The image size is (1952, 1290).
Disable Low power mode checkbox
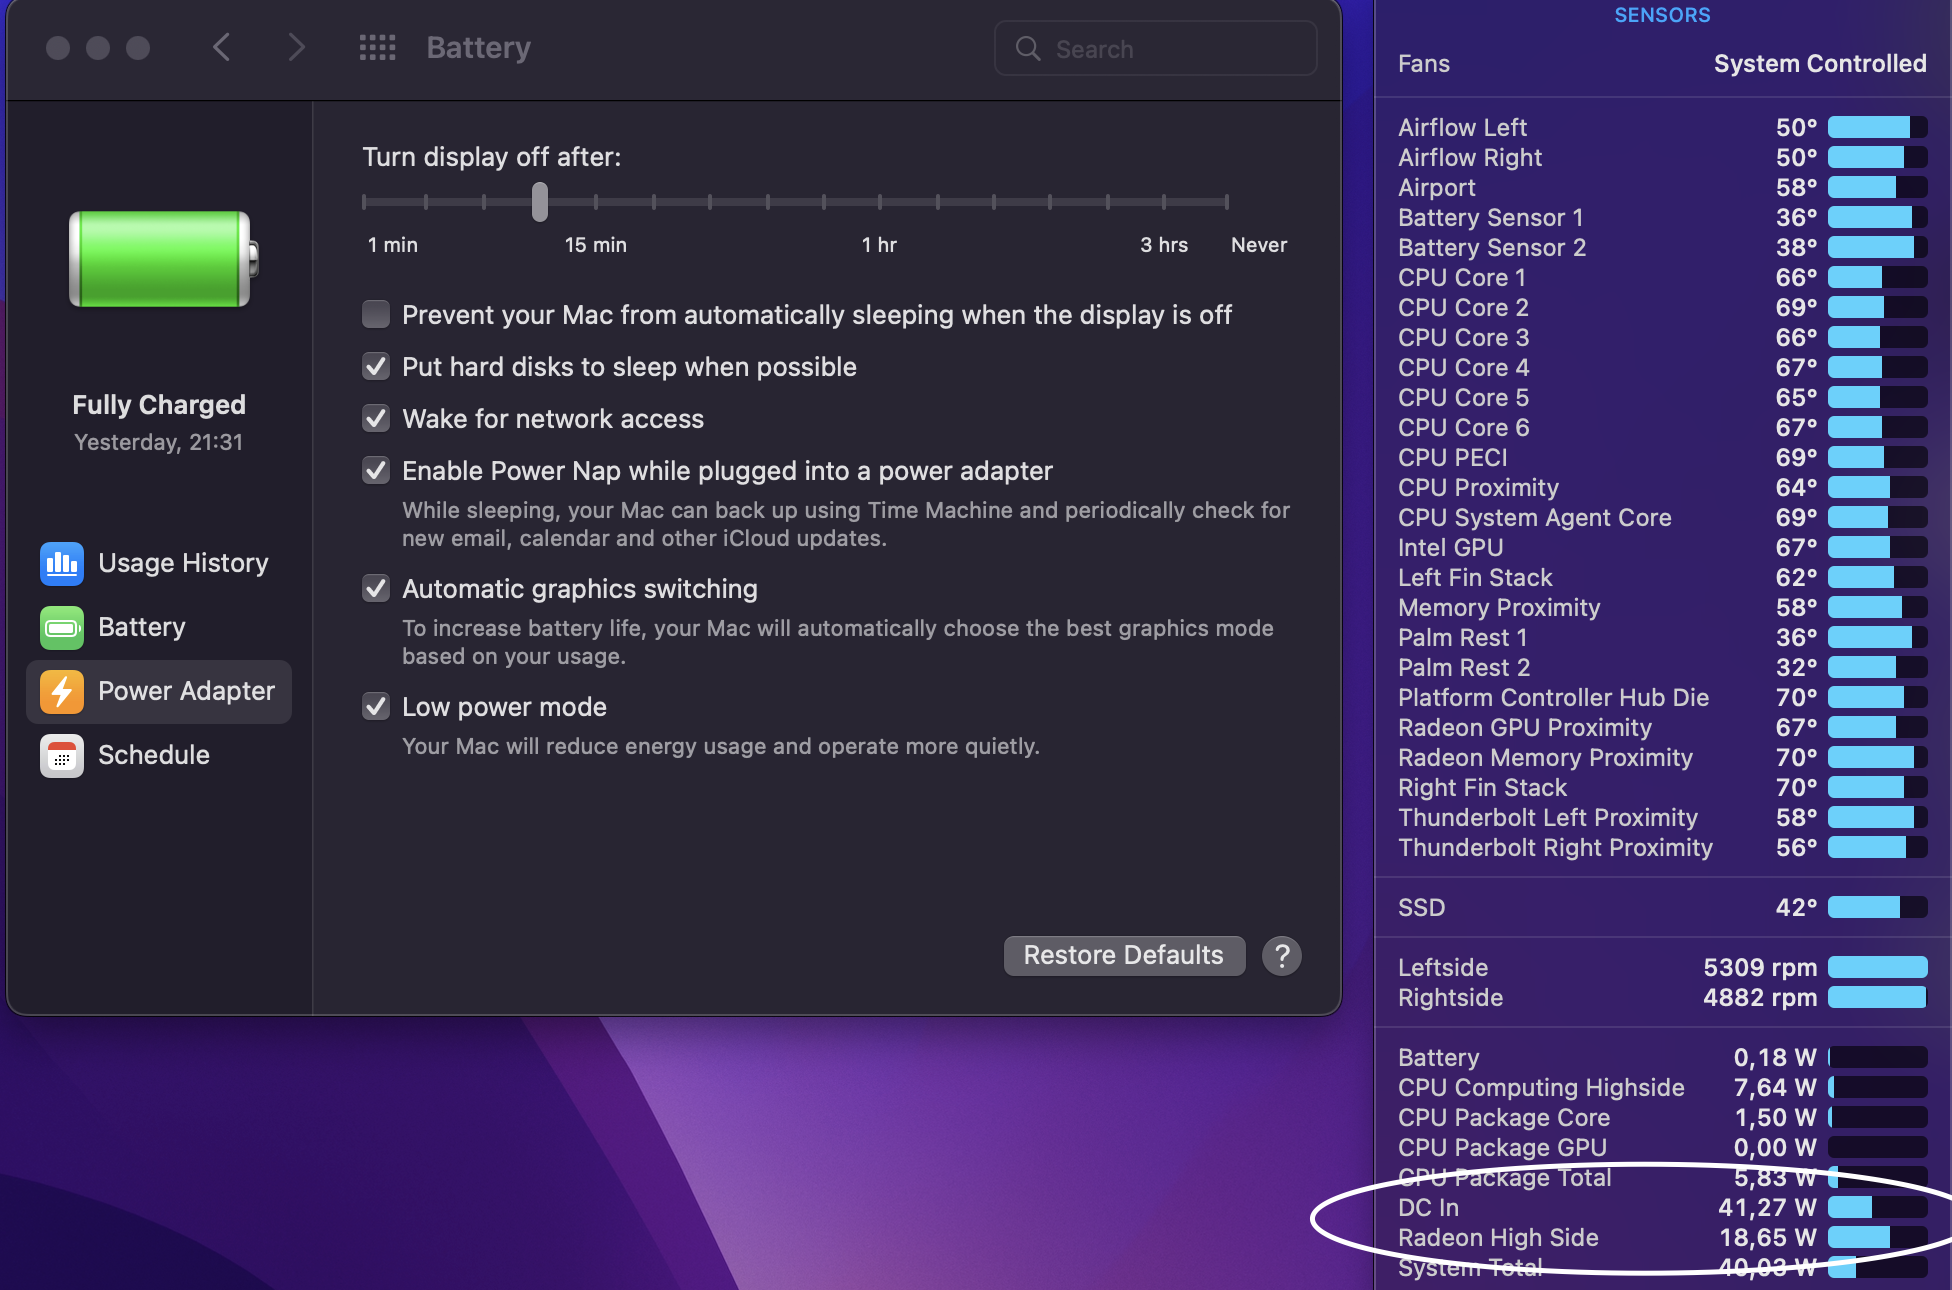click(x=376, y=707)
